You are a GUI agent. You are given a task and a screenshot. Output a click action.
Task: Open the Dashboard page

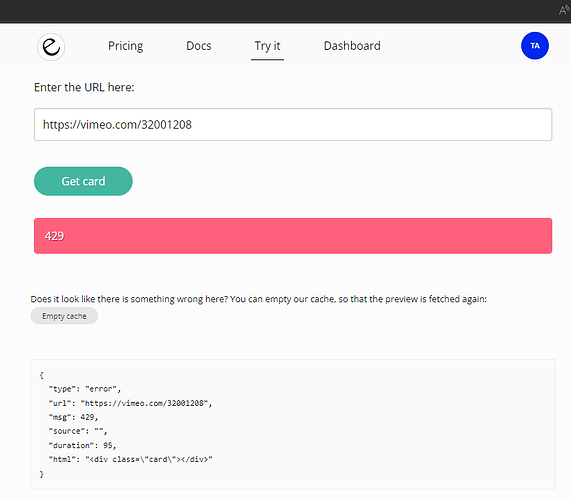click(352, 46)
